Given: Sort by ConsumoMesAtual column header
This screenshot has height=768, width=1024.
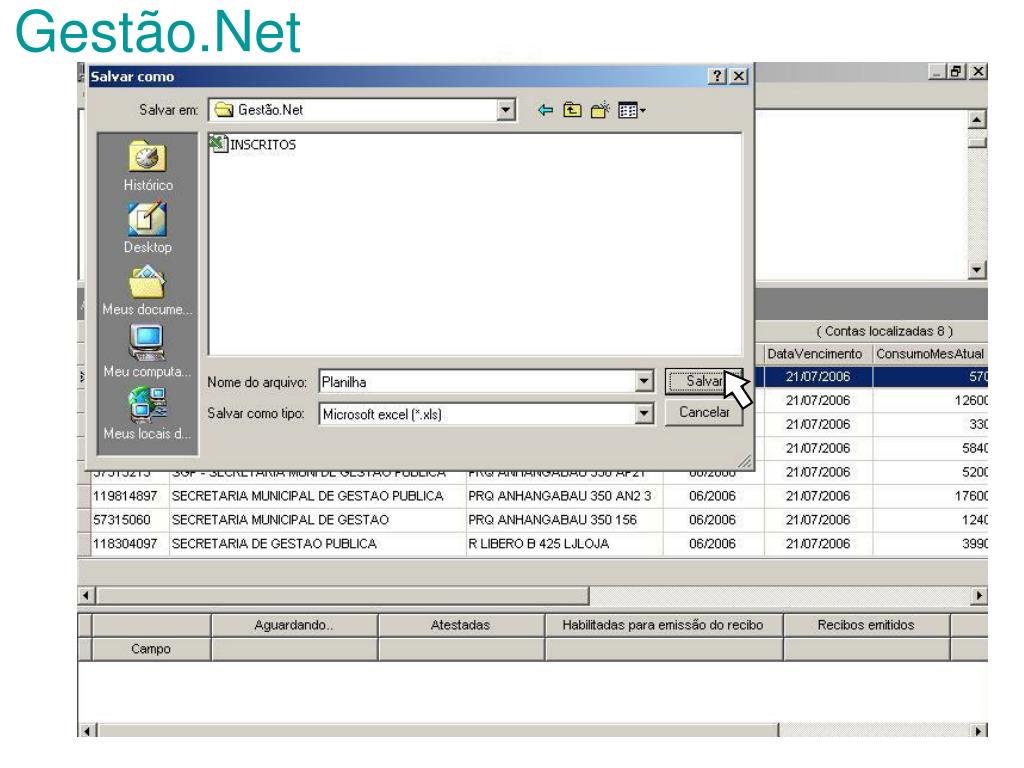Looking at the screenshot, I should pyautogui.click(x=930, y=353).
